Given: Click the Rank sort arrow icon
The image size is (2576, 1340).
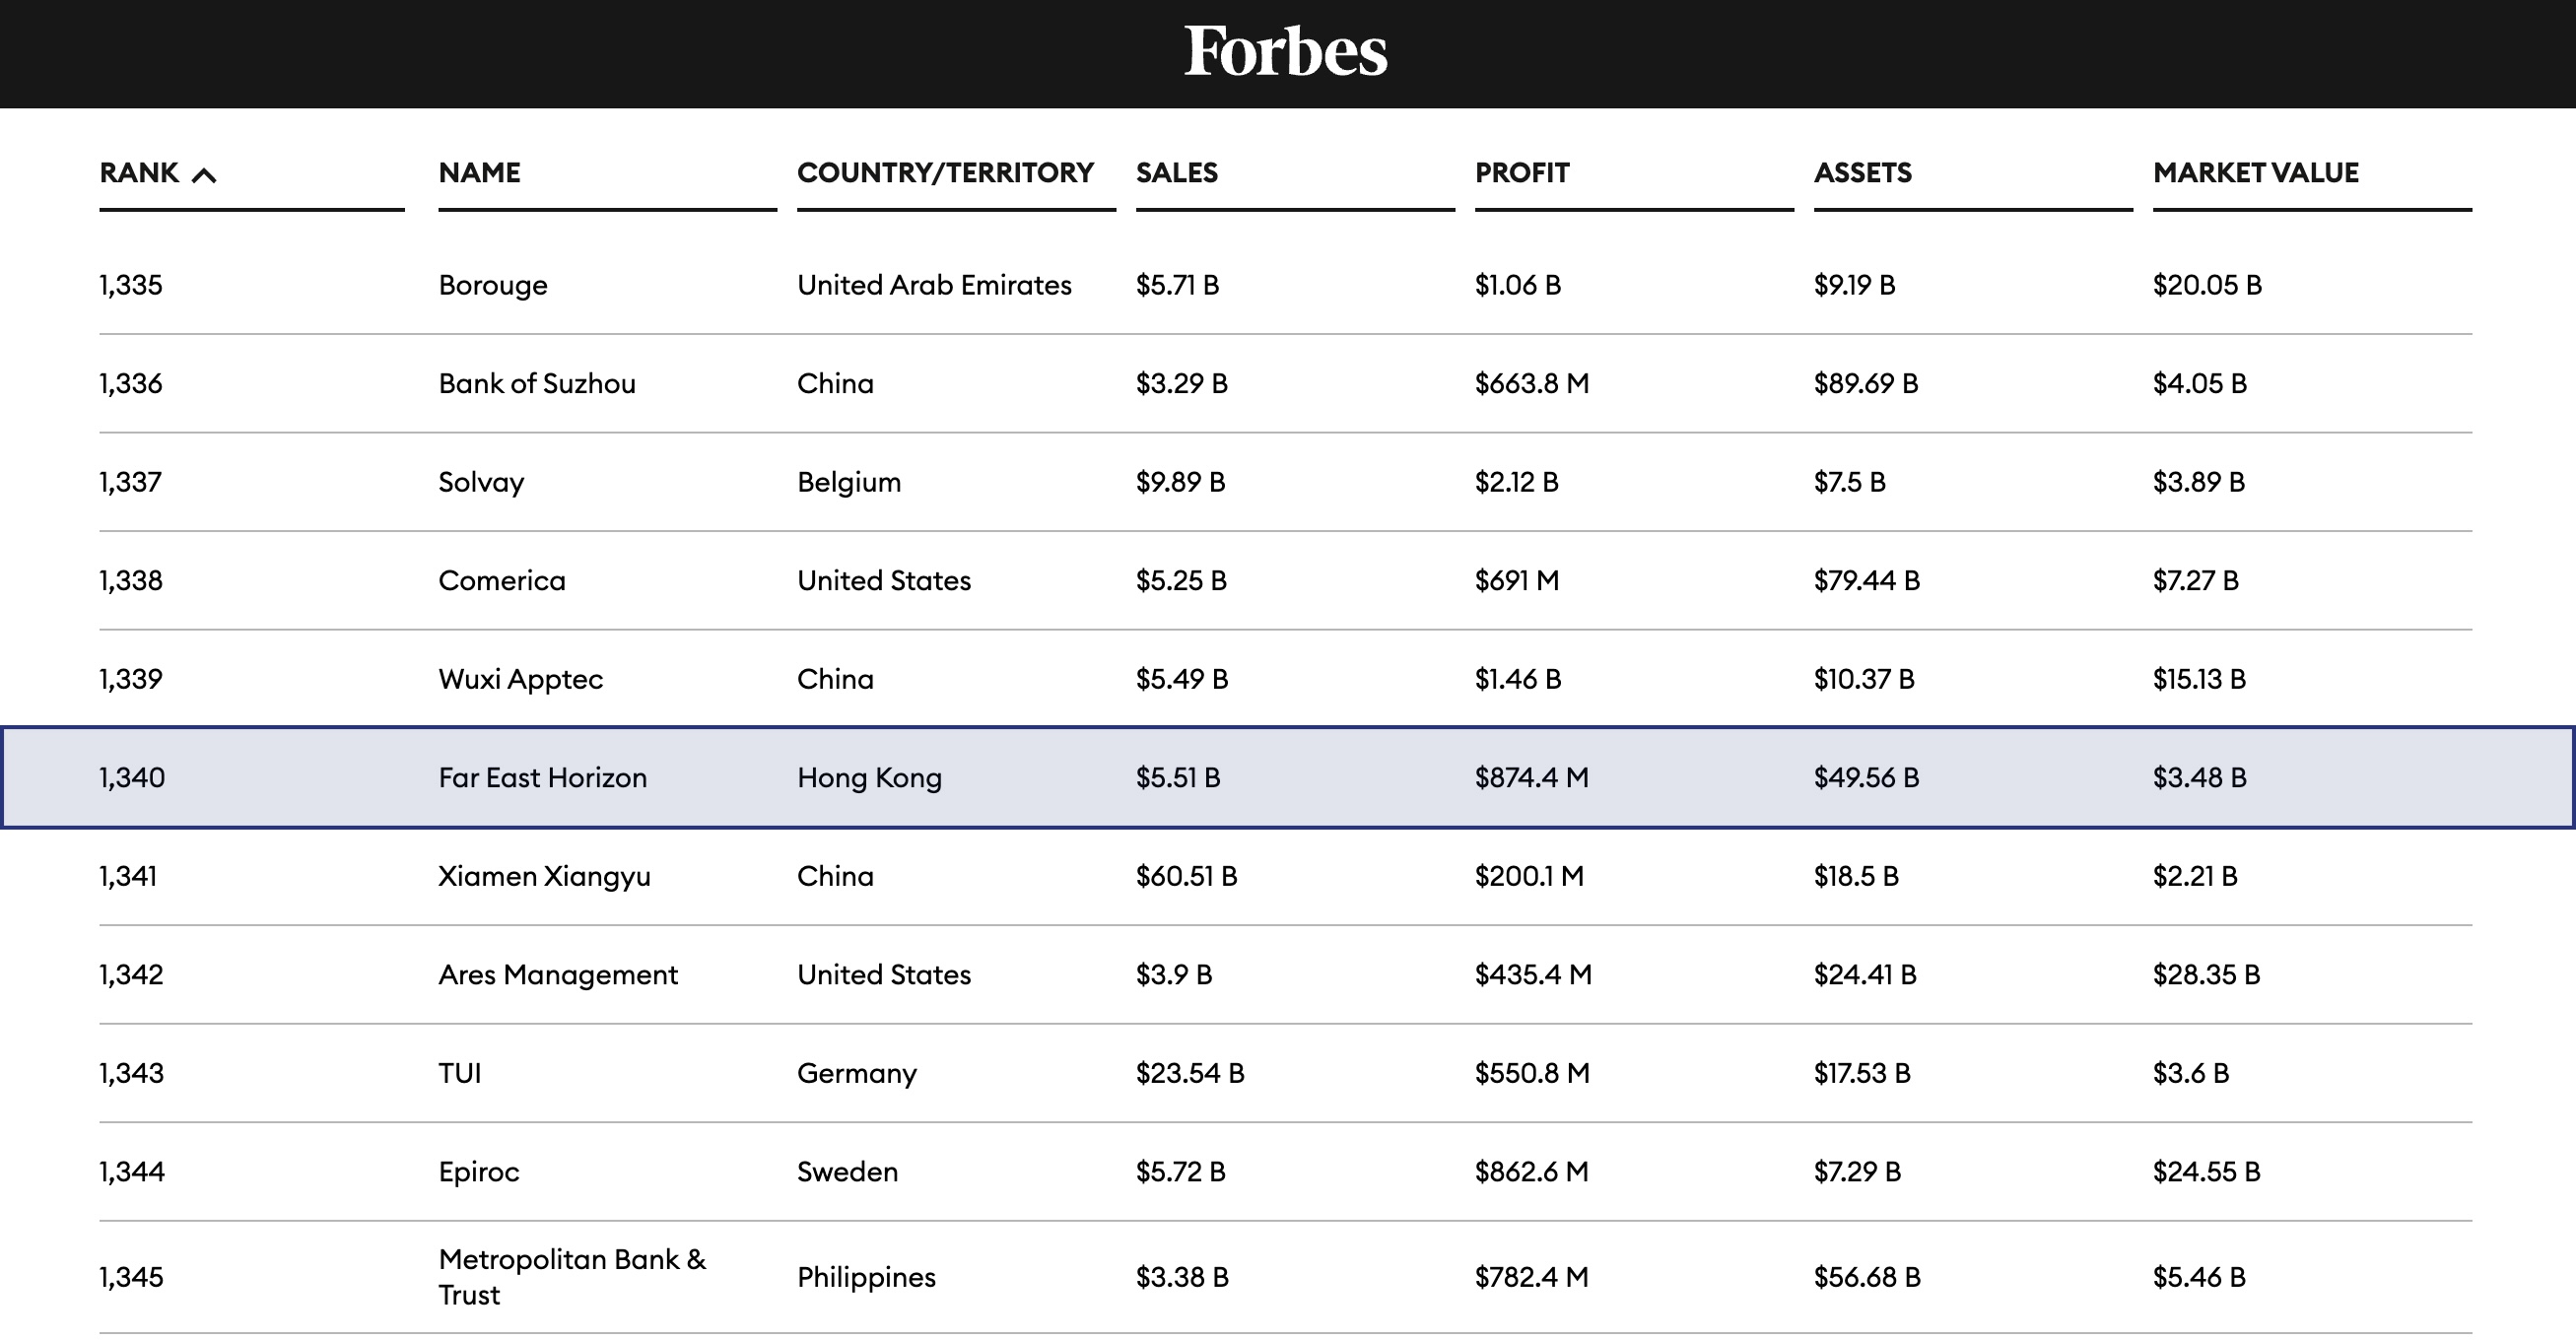Looking at the screenshot, I should 204,176.
